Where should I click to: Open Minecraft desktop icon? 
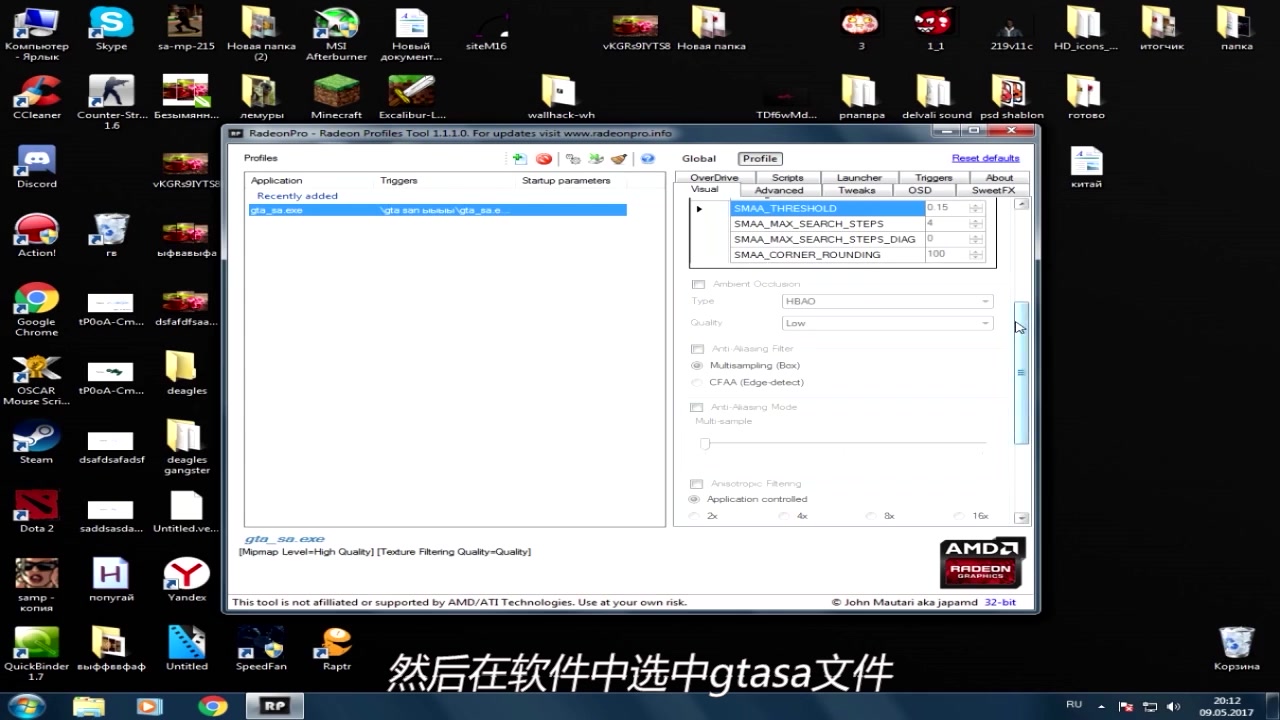(x=336, y=97)
